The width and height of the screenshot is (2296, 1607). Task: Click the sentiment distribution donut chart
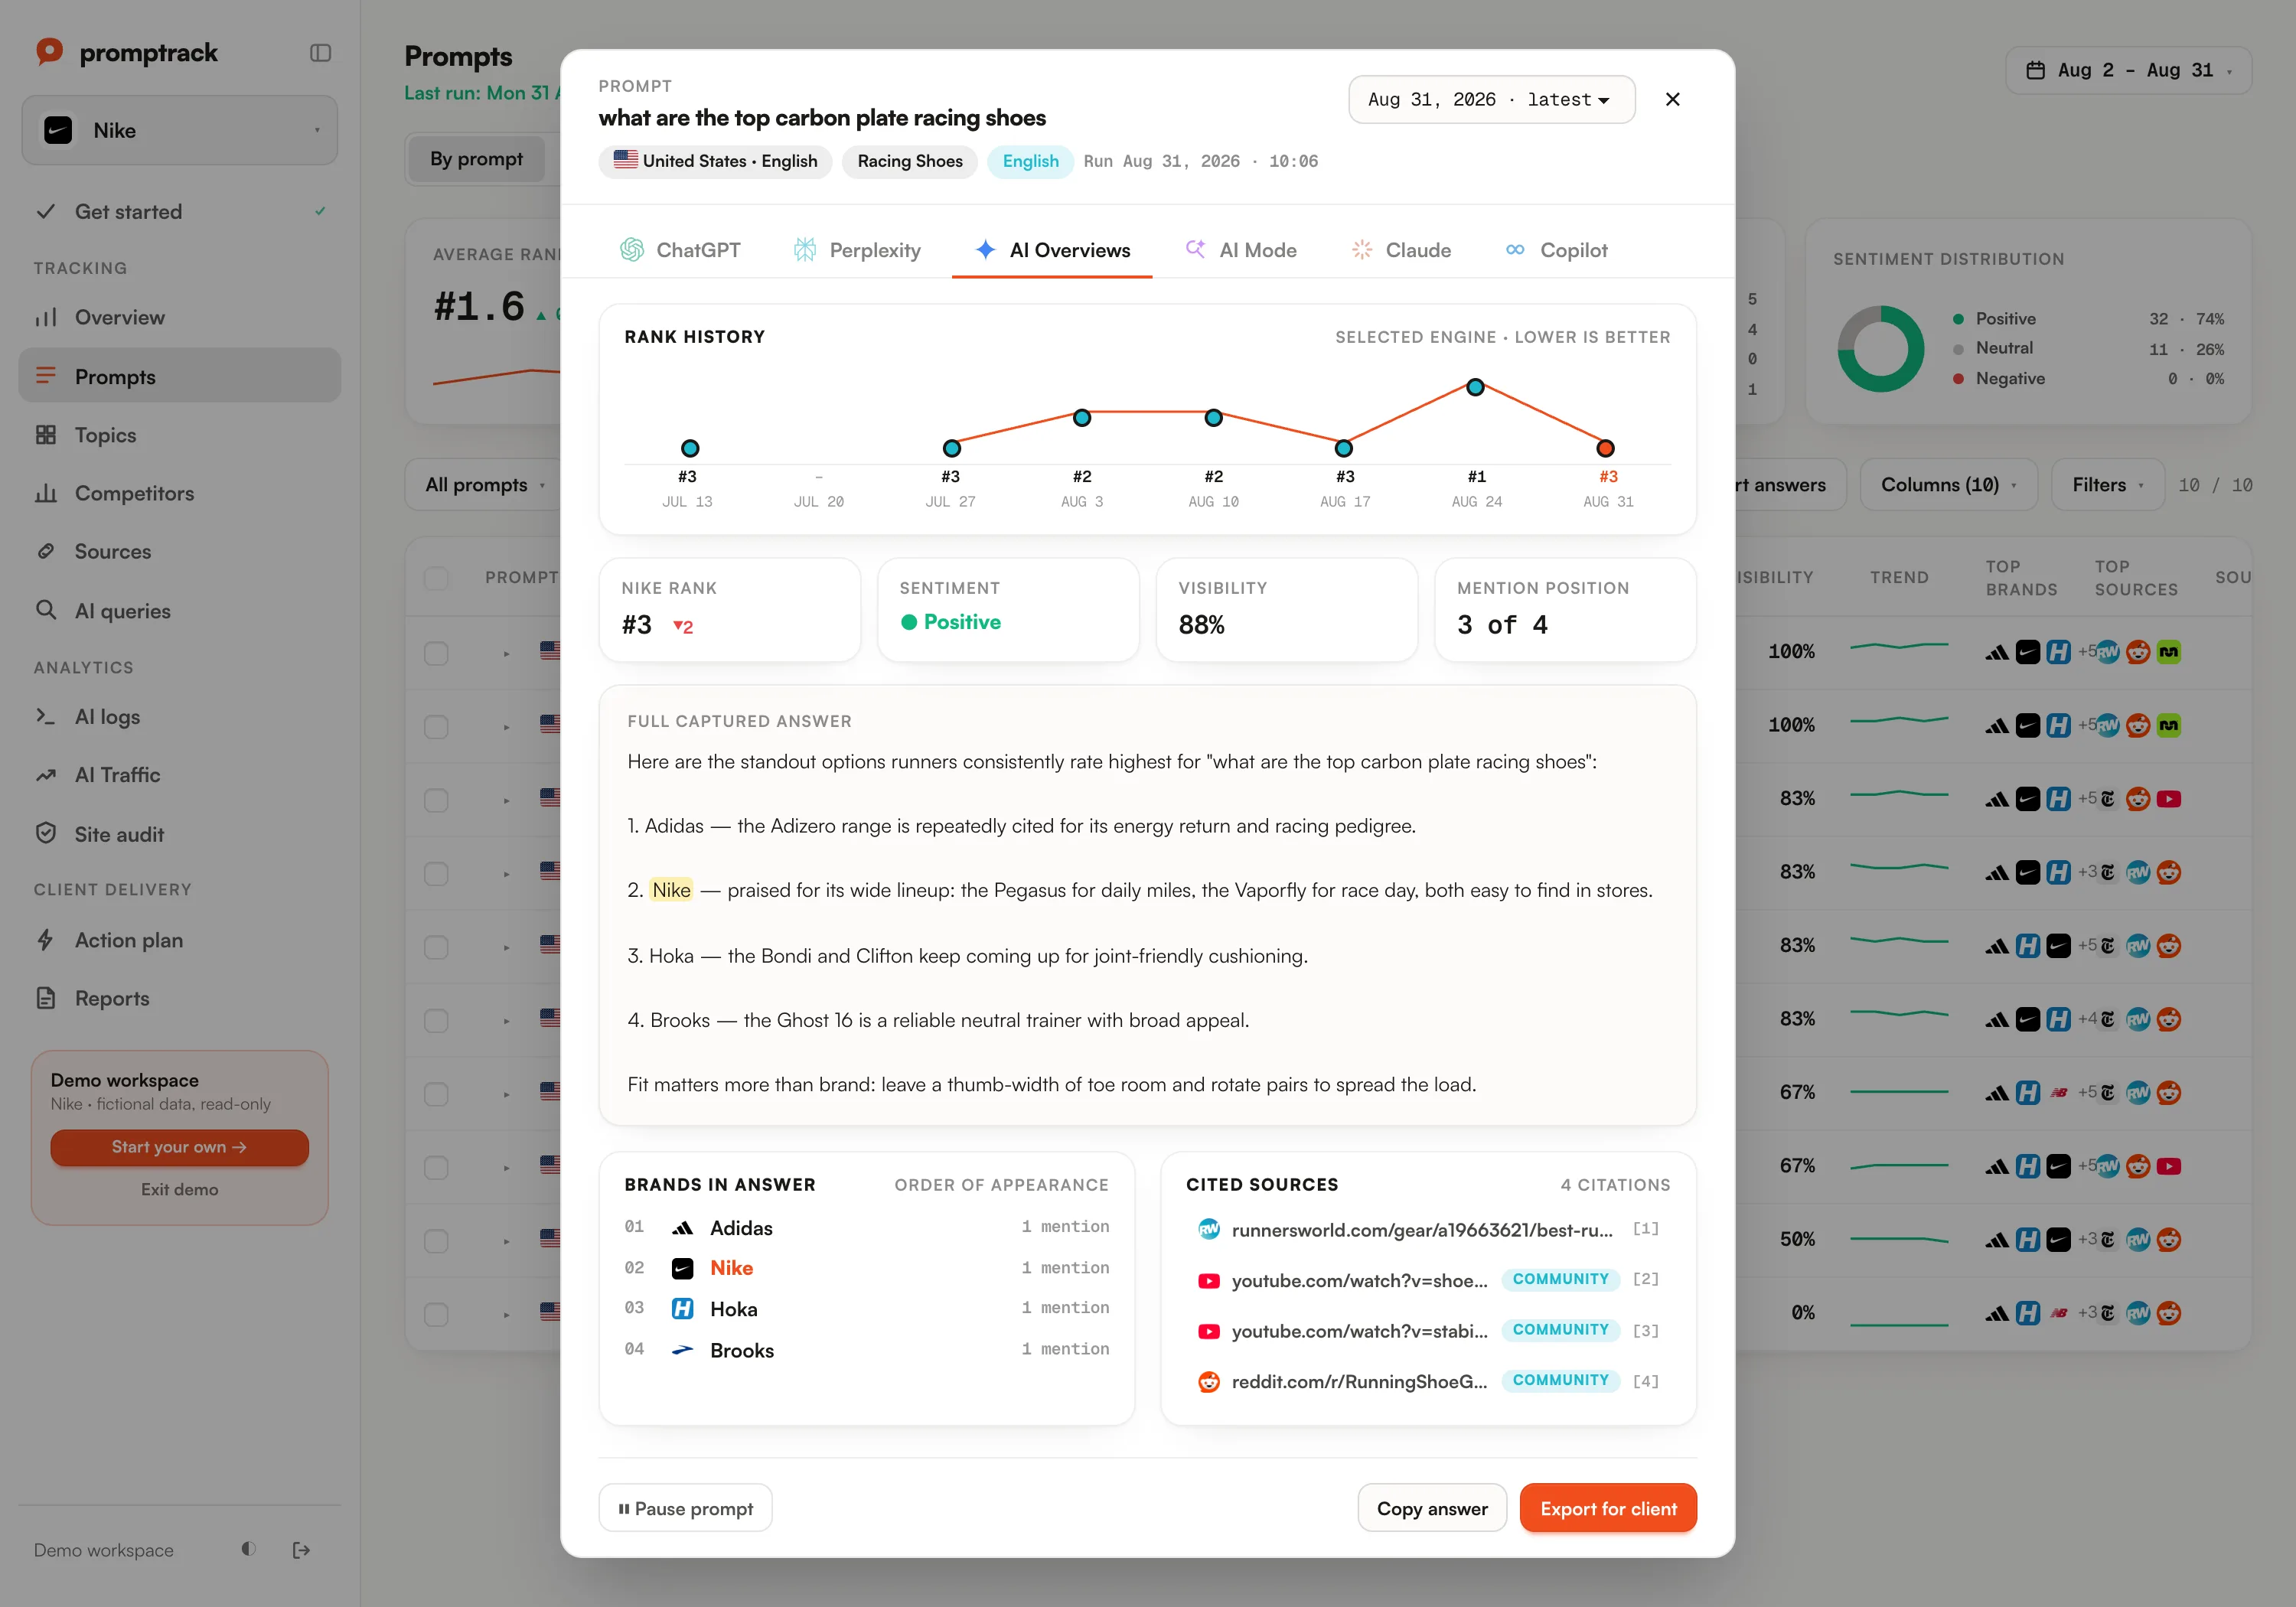pos(1881,349)
